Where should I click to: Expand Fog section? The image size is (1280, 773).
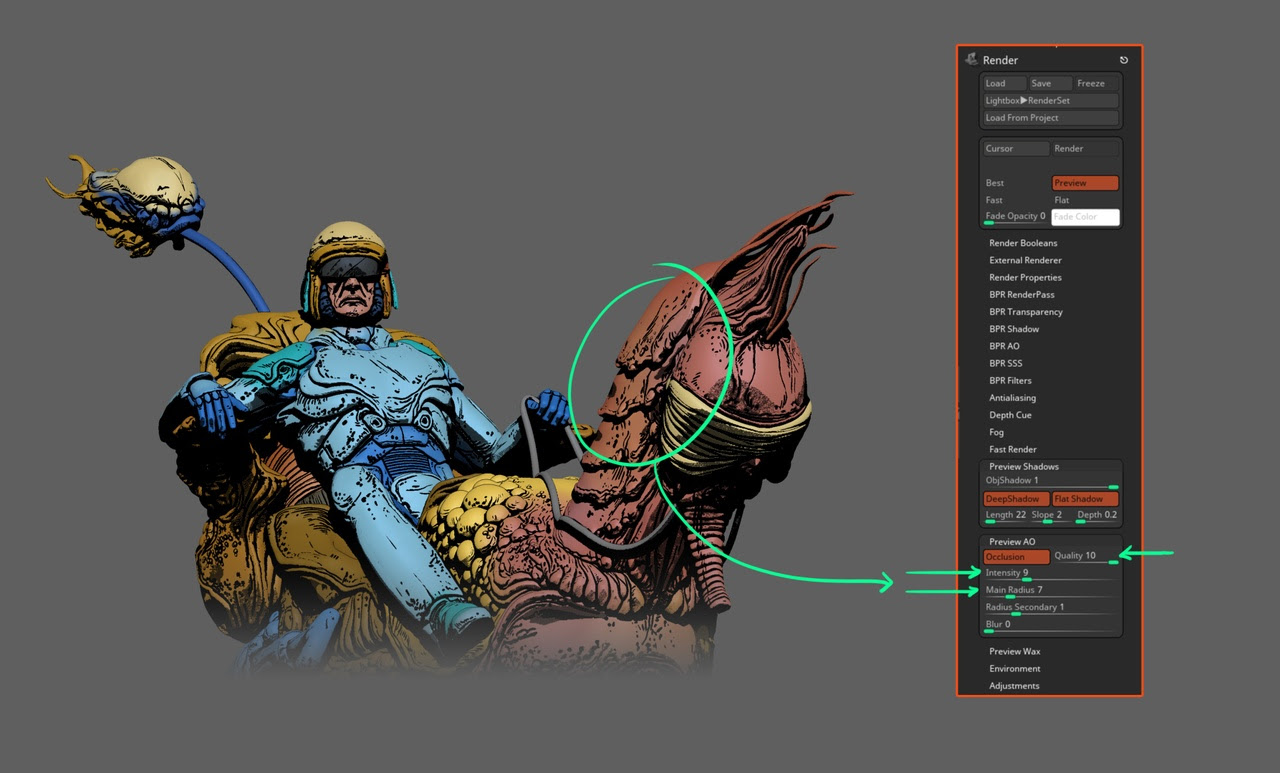click(x=996, y=432)
